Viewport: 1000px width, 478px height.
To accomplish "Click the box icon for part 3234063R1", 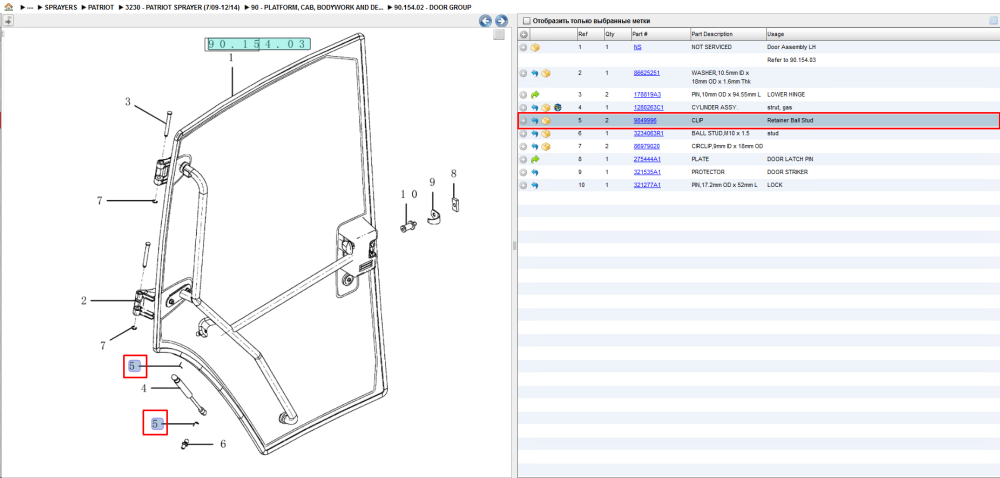I will click(x=545, y=134).
